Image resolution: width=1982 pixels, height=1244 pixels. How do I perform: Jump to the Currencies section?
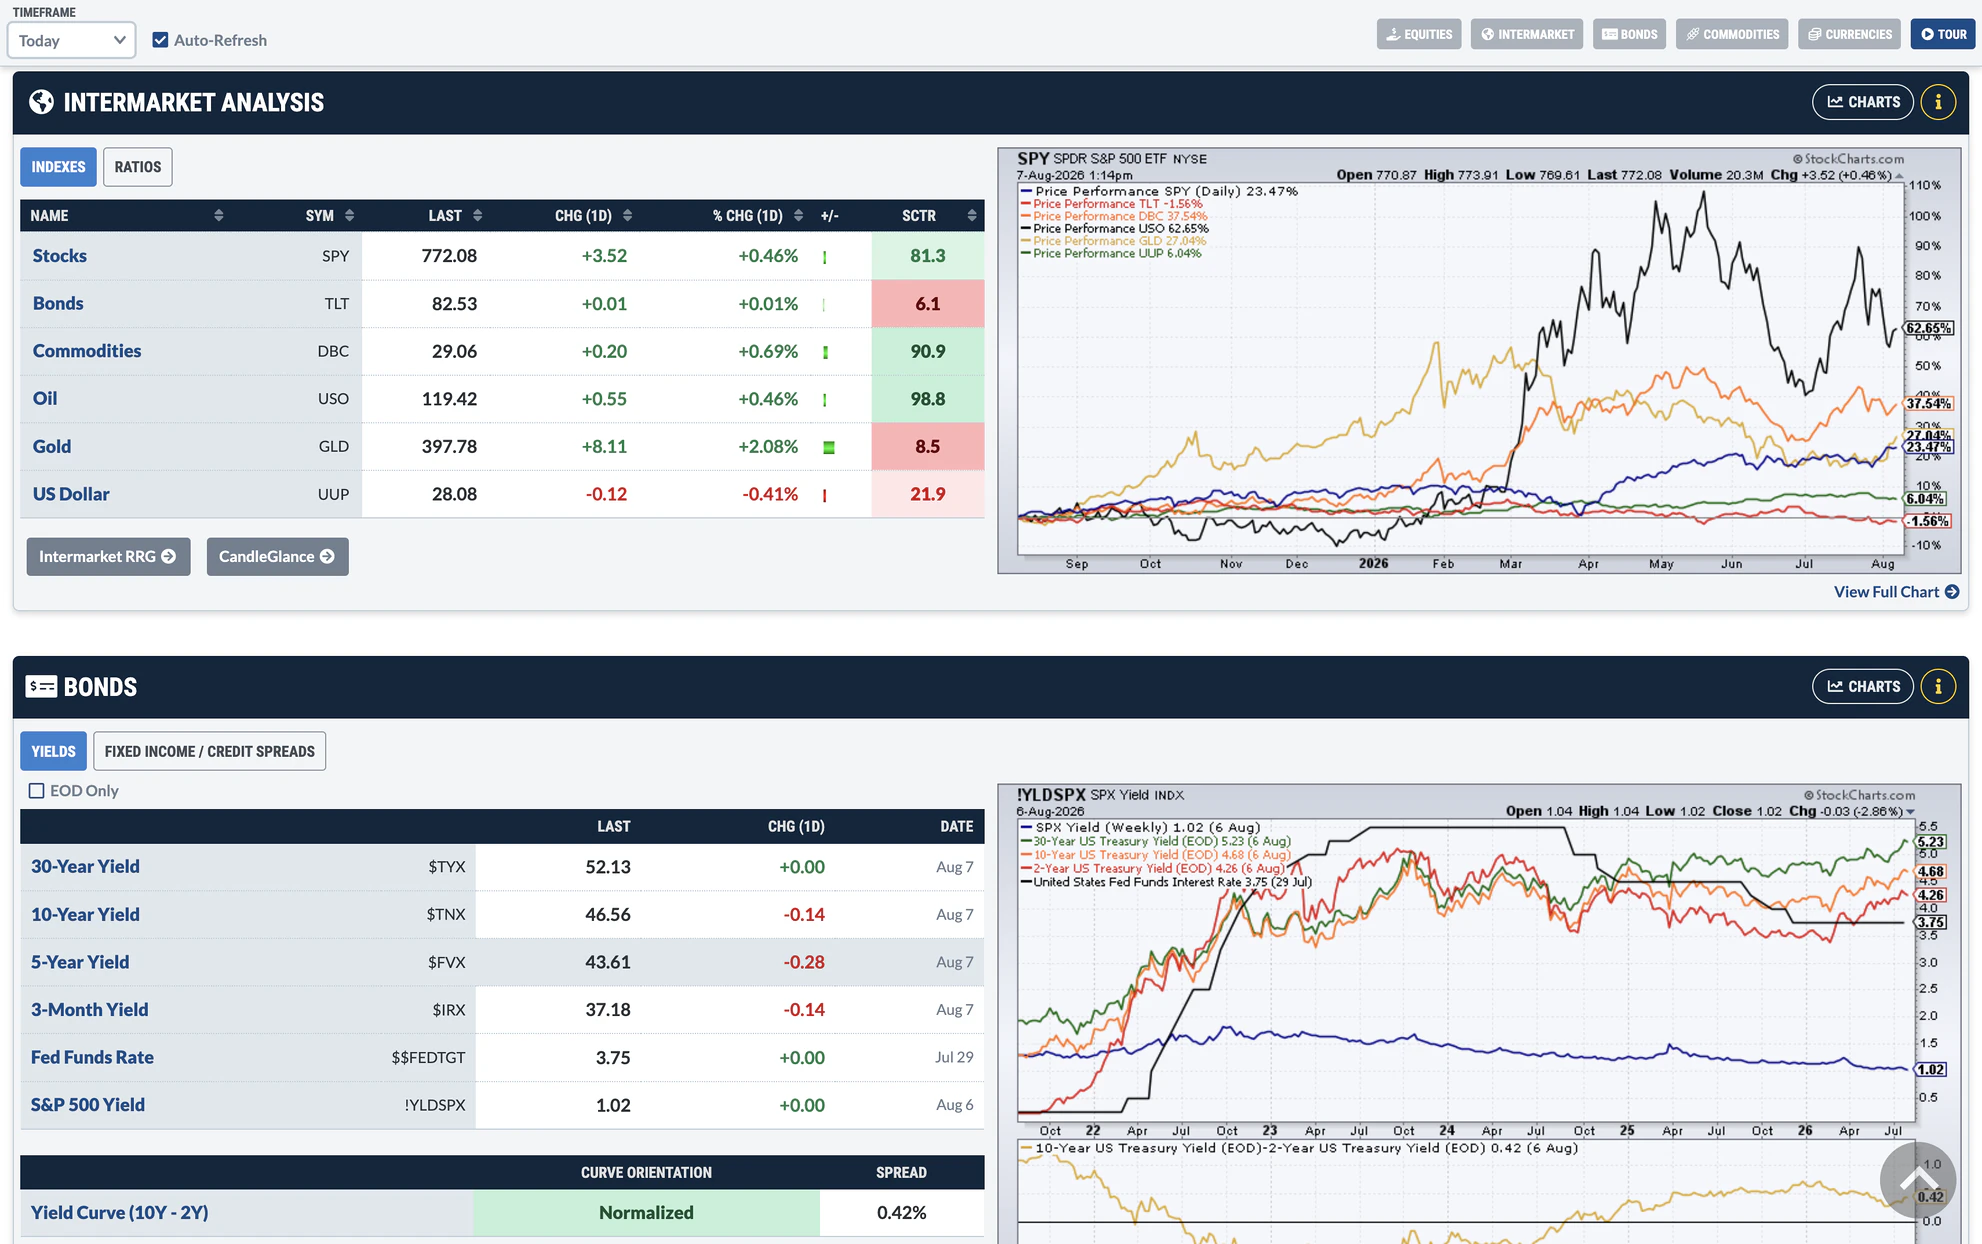(1850, 34)
